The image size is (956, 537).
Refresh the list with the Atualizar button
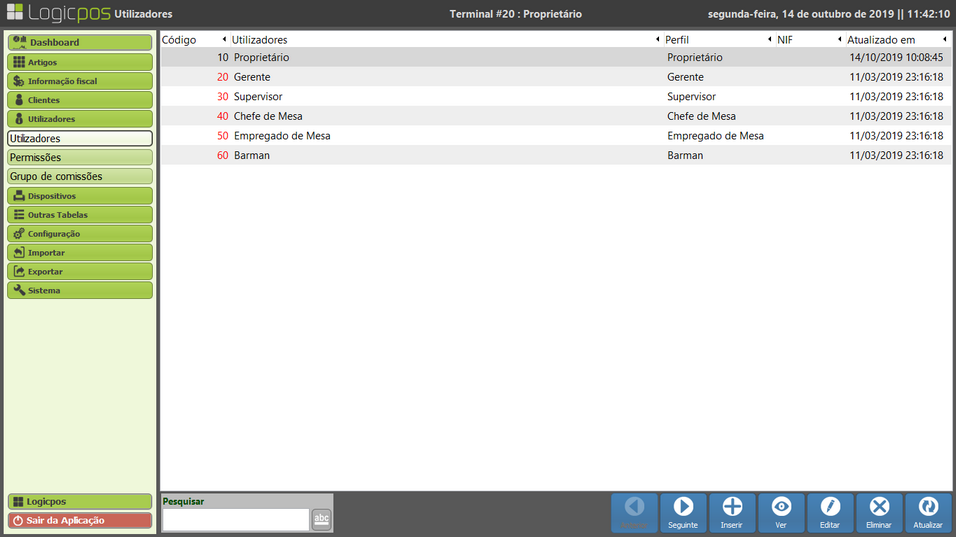pos(928,512)
